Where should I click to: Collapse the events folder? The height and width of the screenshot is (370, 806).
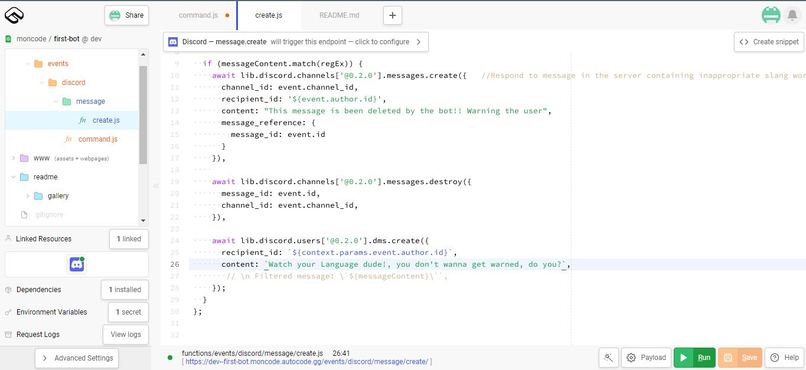[x=27, y=64]
